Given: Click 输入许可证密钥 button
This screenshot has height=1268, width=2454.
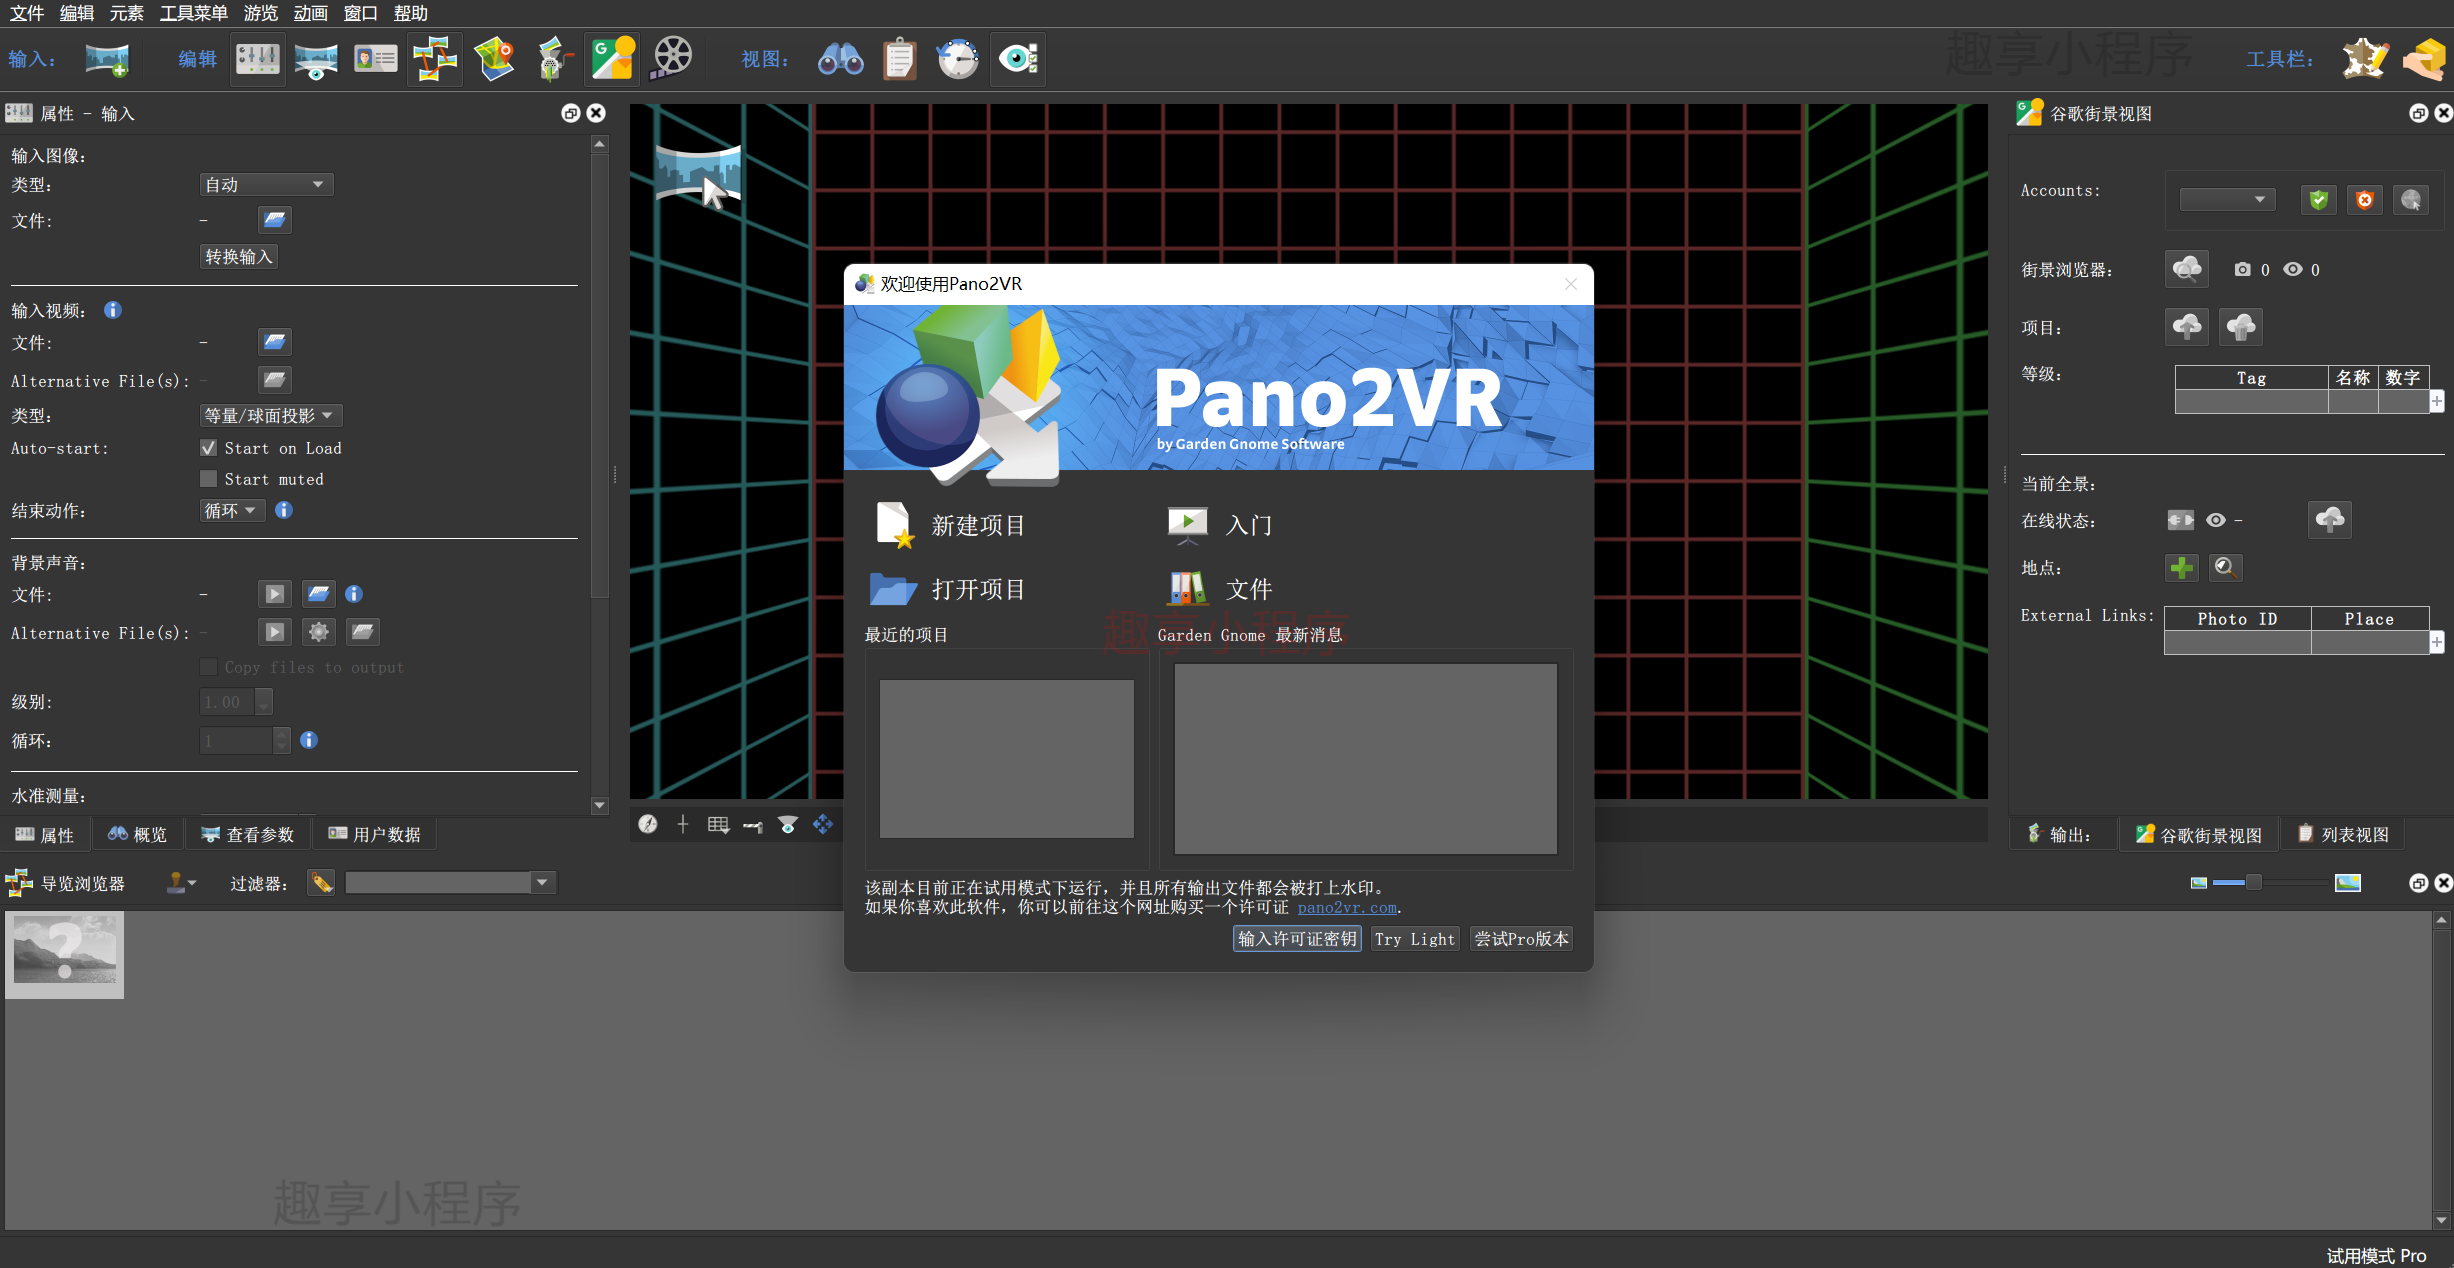Looking at the screenshot, I should 1297,939.
